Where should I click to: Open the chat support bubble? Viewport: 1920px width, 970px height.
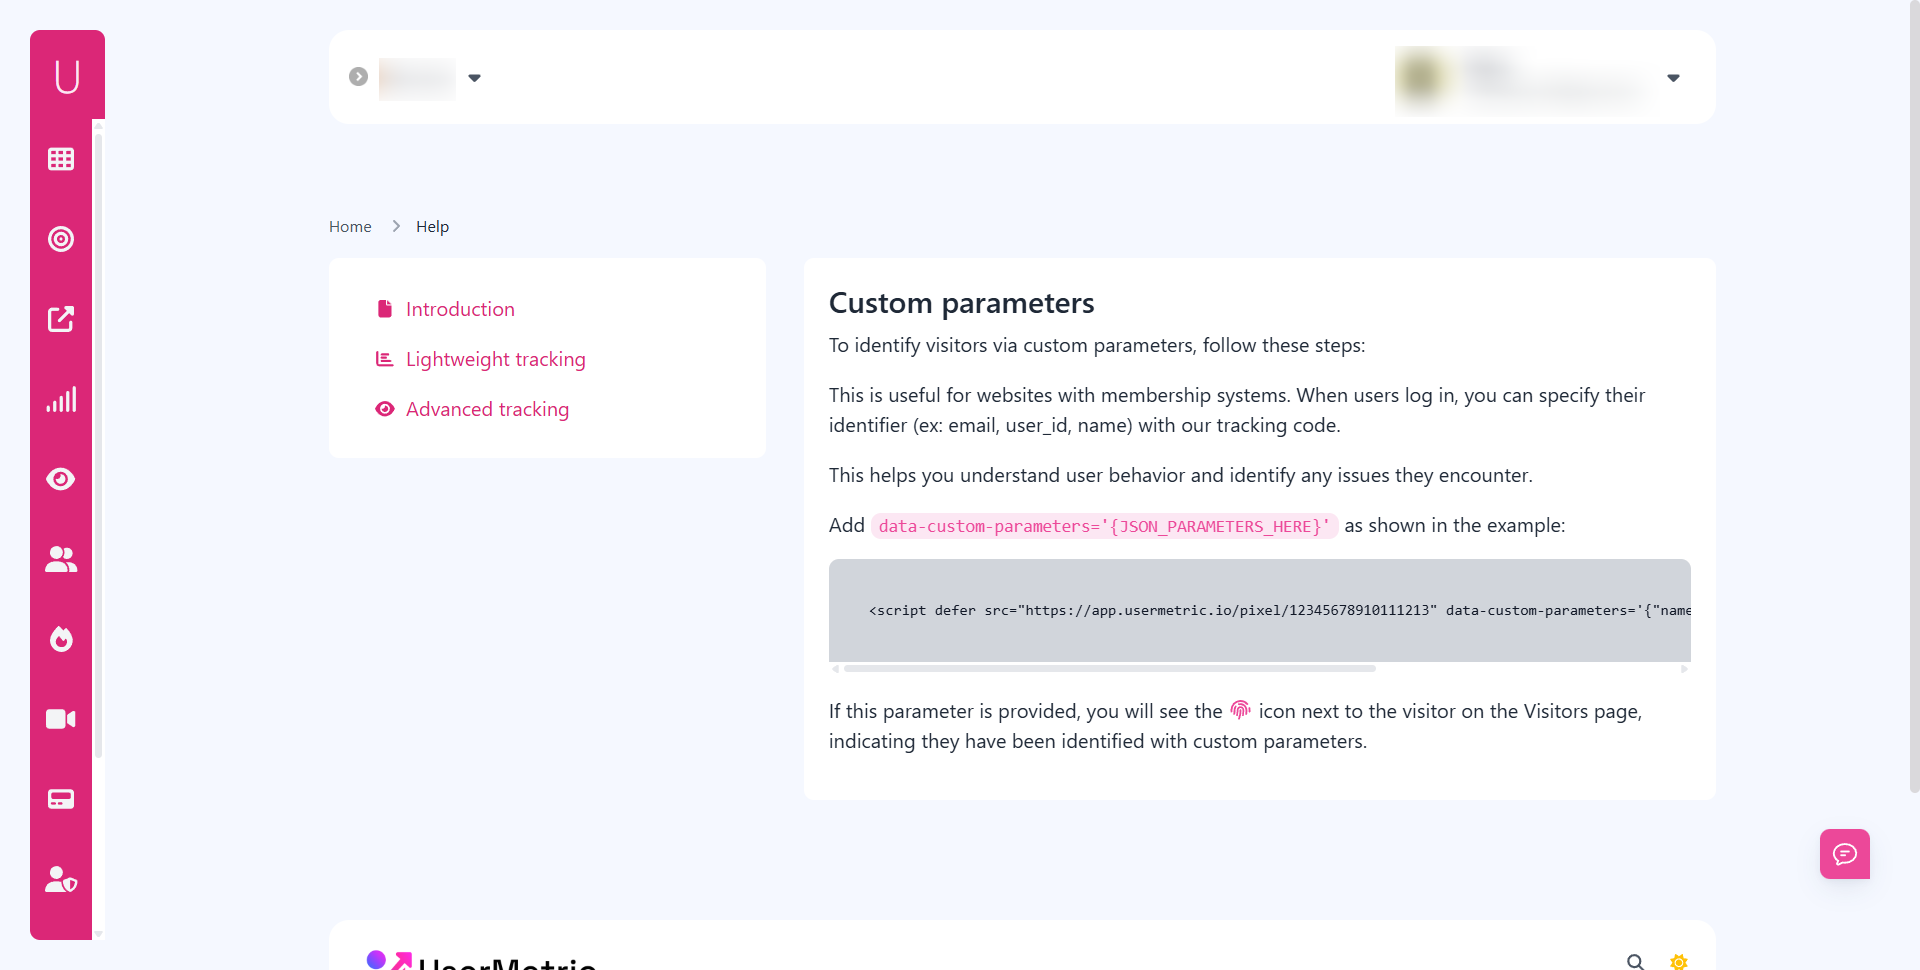(x=1844, y=854)
